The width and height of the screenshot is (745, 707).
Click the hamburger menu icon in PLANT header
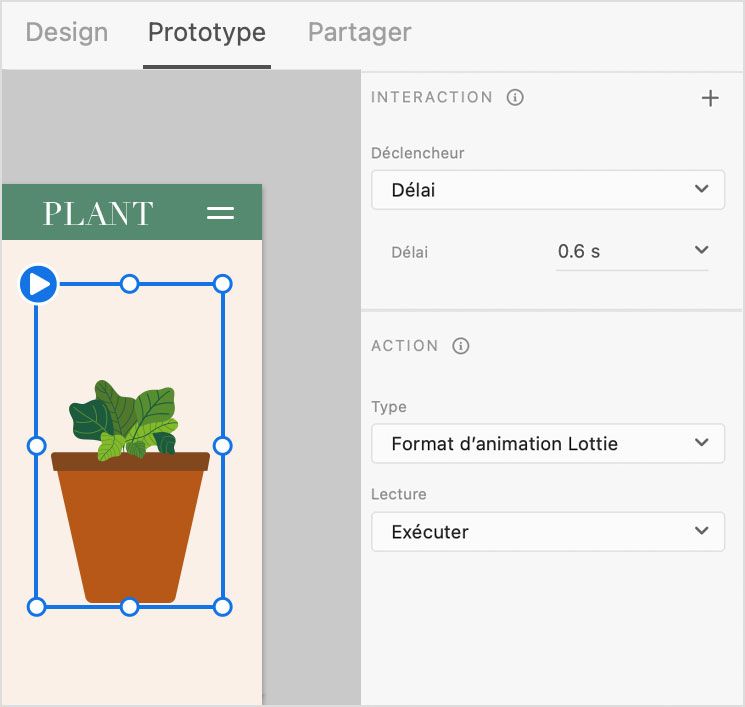(x=220, y=213)
